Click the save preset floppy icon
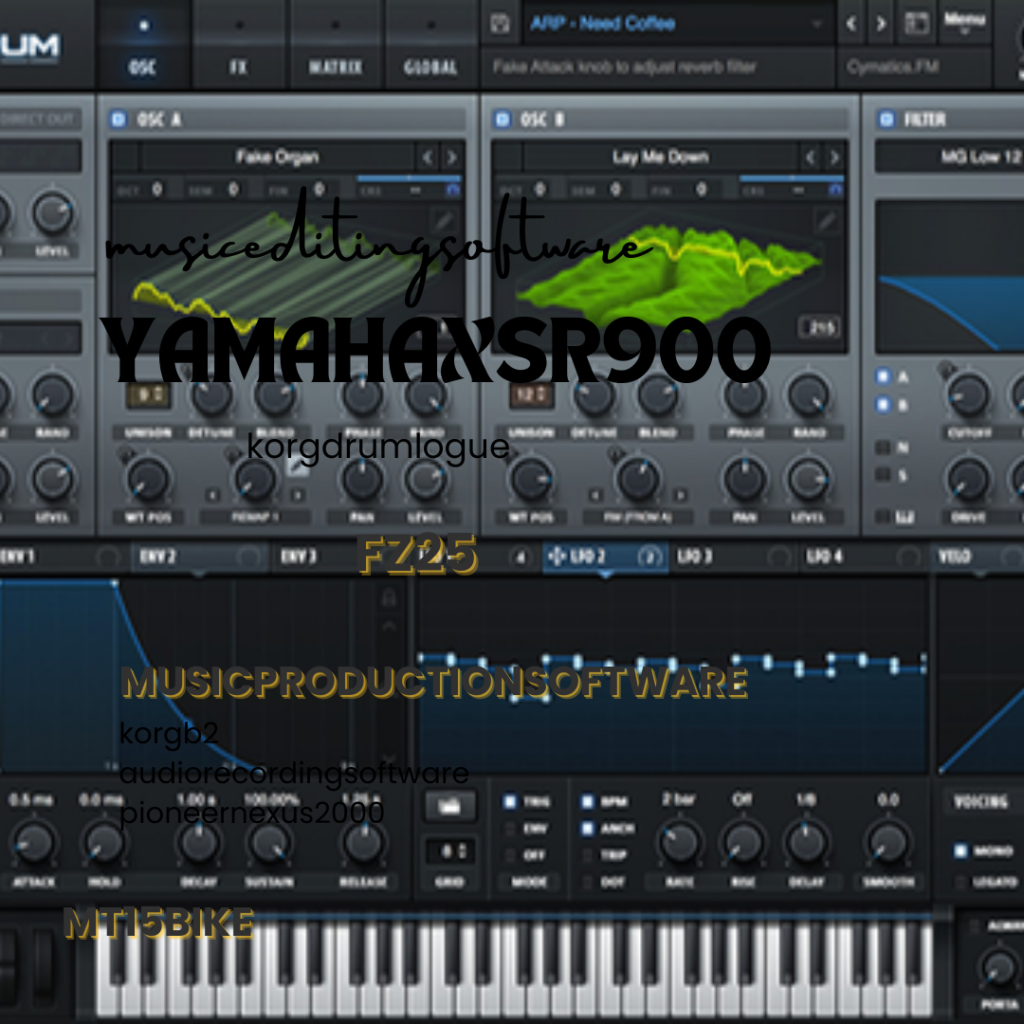 [x=500, y=24]
